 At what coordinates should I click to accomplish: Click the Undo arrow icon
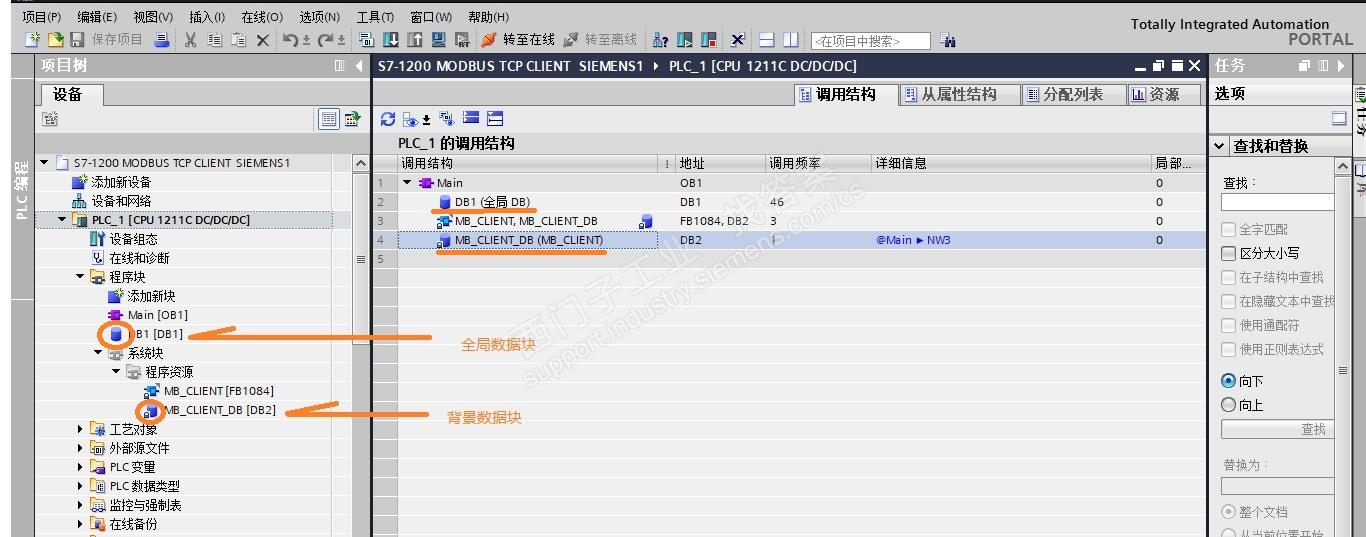click(x=289, y=40)
